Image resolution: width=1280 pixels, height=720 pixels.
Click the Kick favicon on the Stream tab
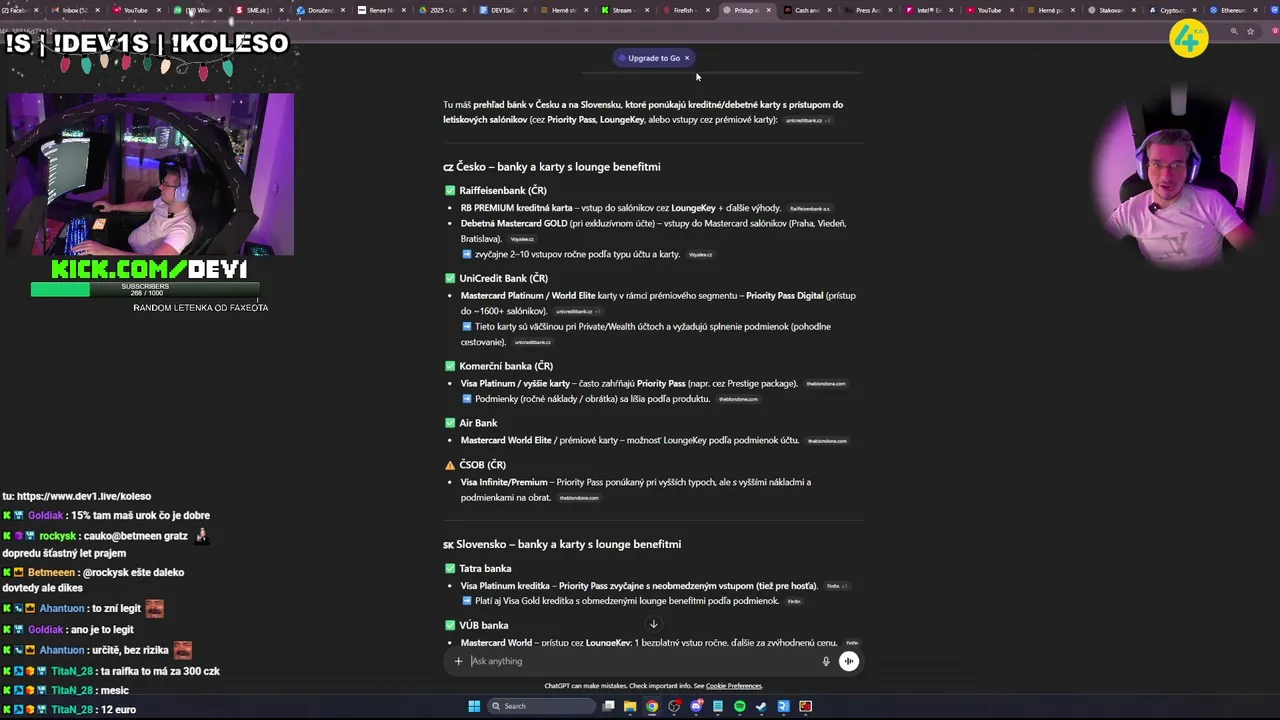(x=605, y=10)
